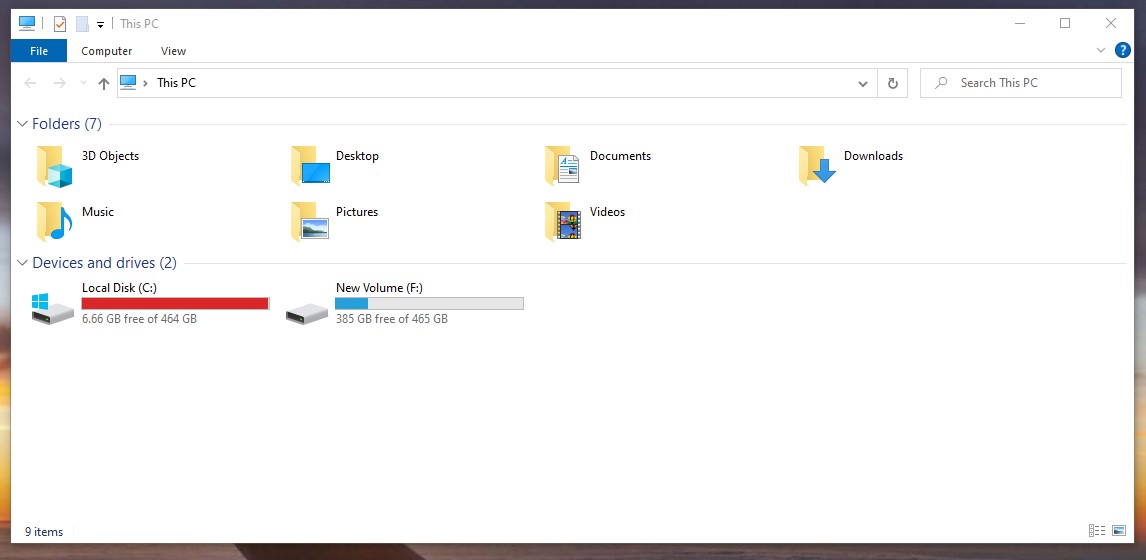Expand the address bar history dropdown
1146x560 pixels.
coord(863,83)
